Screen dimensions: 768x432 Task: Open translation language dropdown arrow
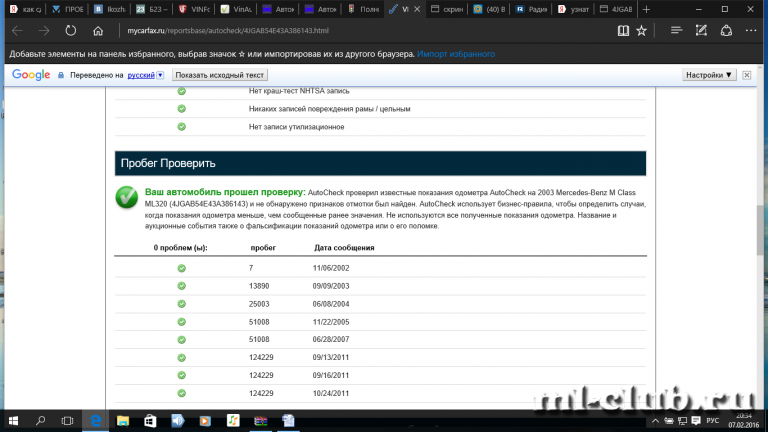(x=160, y=75)
